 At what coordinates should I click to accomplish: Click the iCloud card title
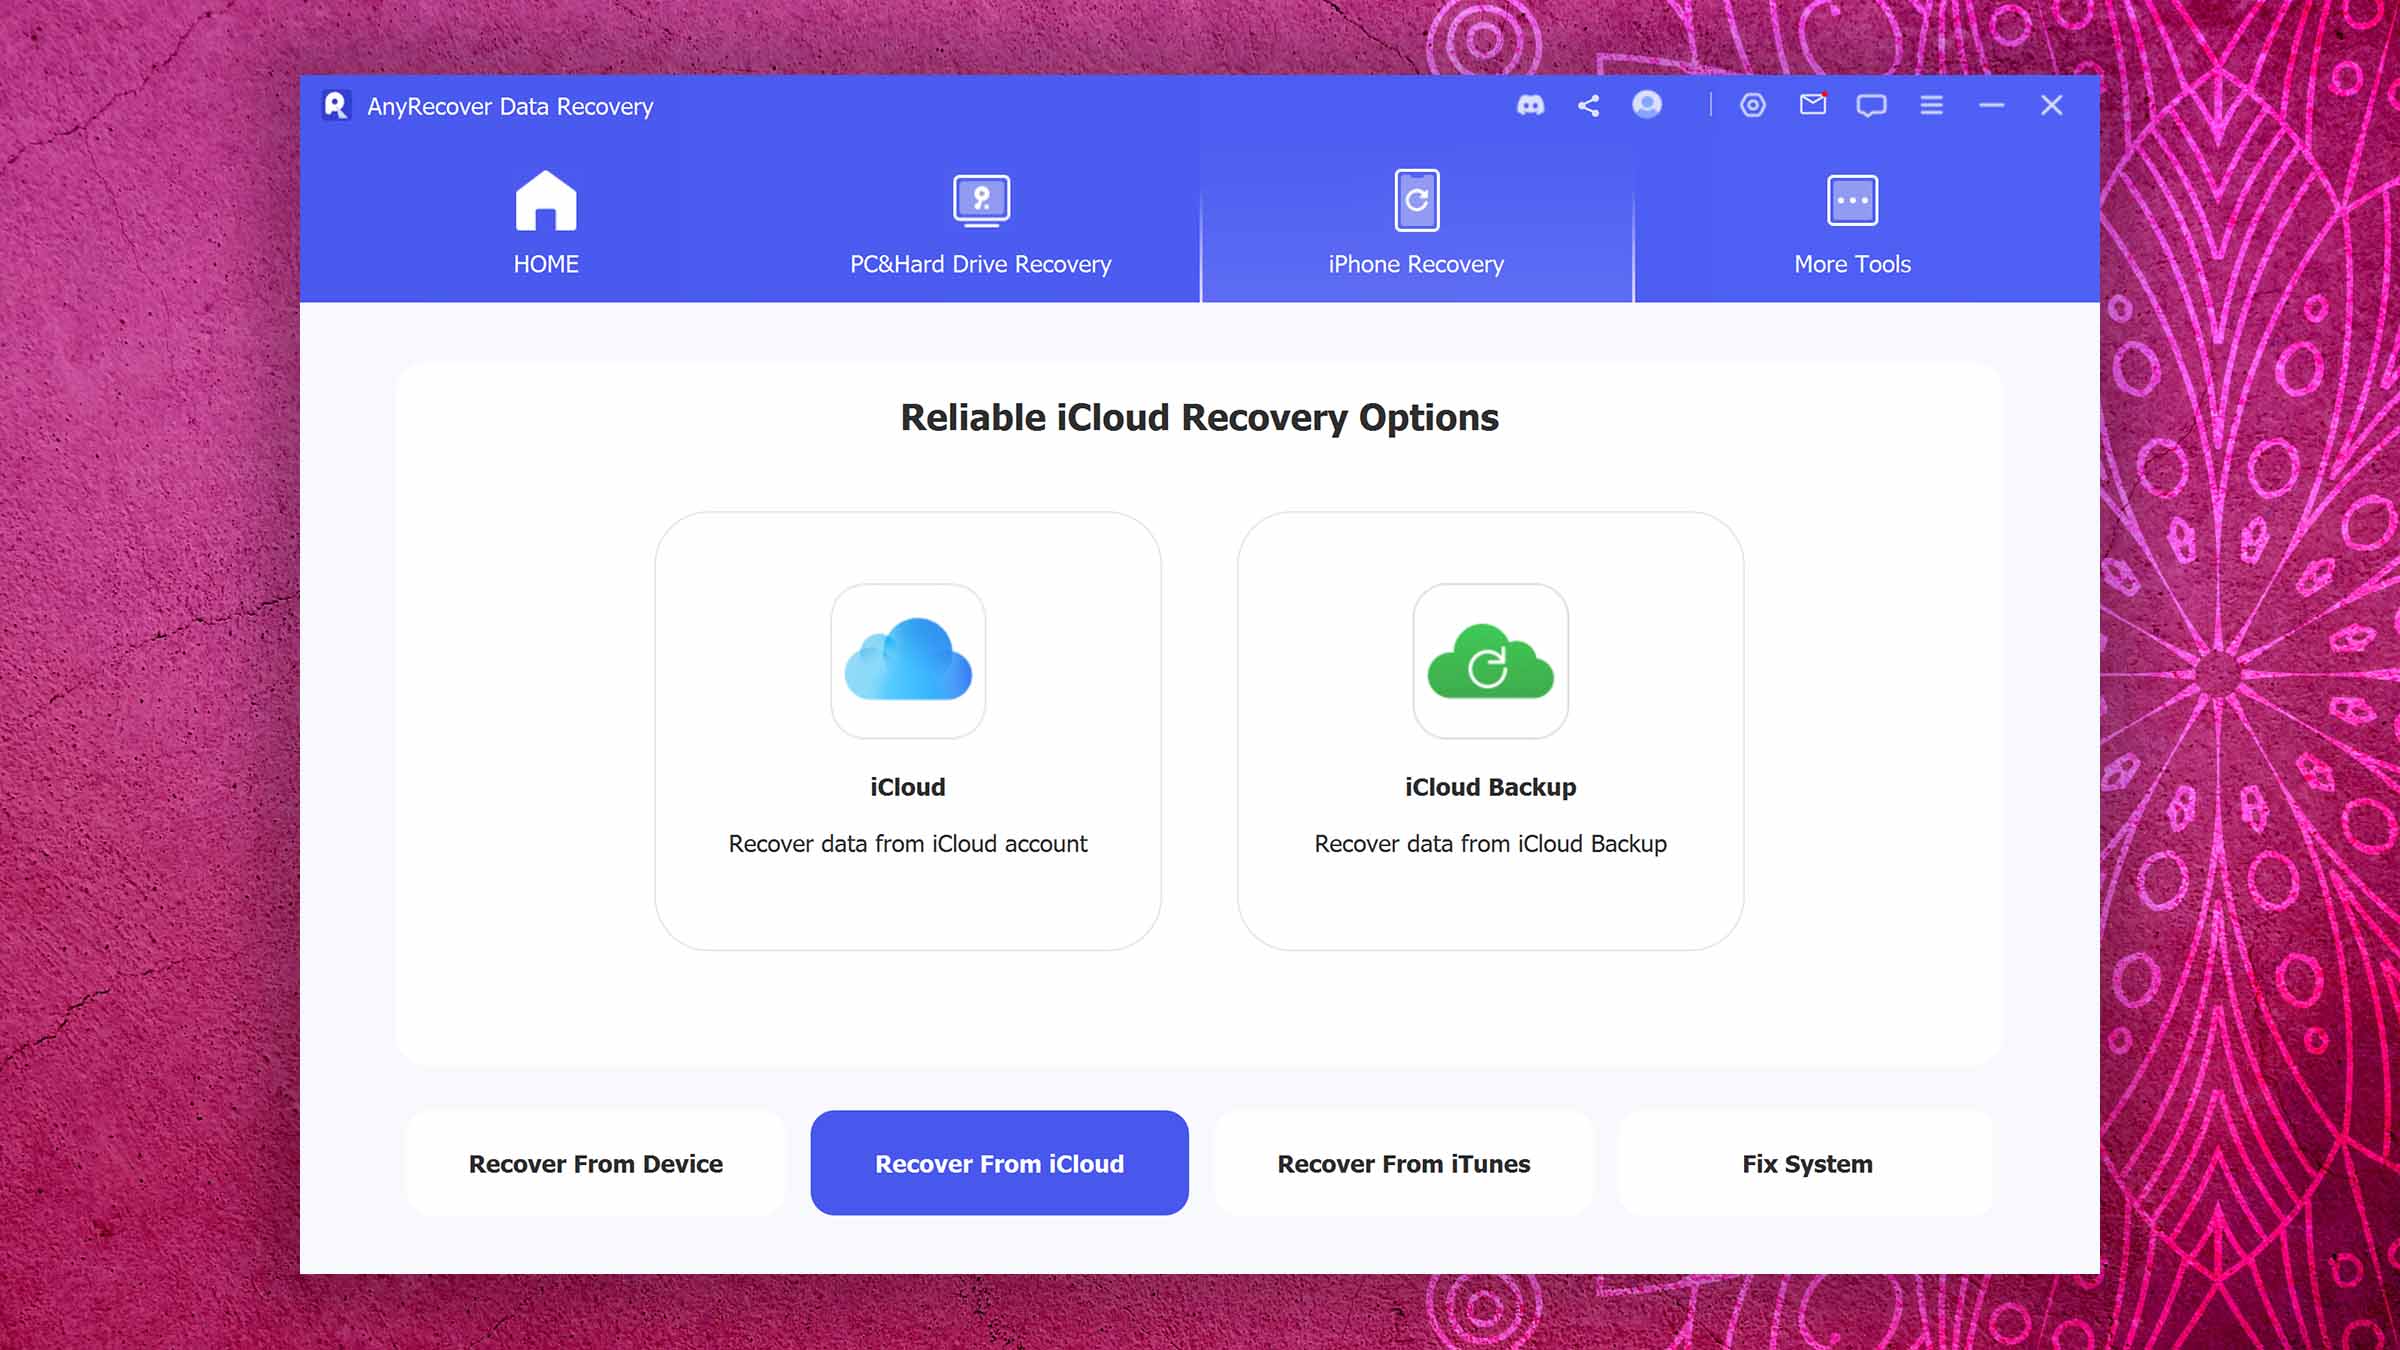[908, 787]
